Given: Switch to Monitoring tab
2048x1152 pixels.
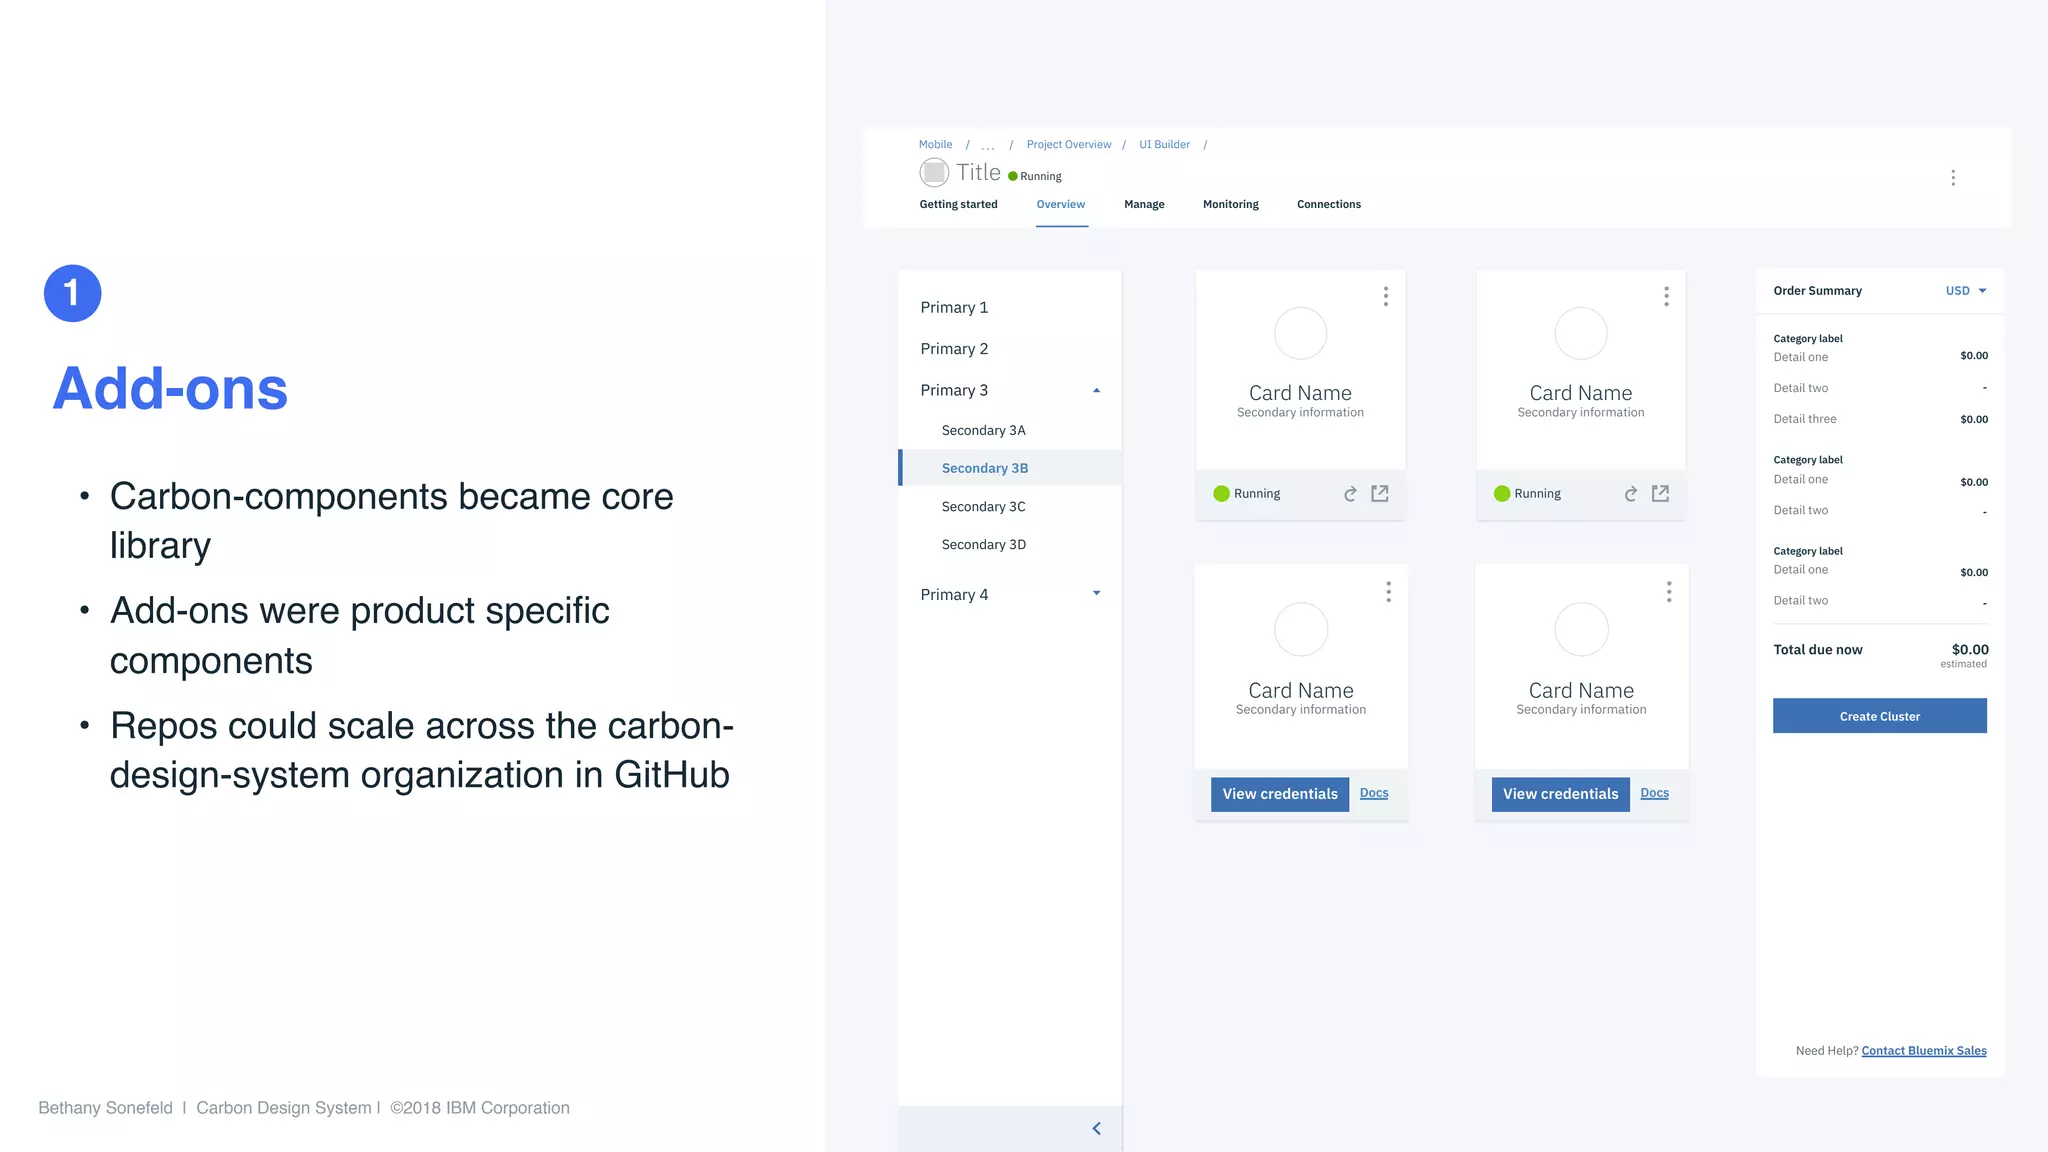Looking at the screenshot, I should click(x=1230, y=204).
